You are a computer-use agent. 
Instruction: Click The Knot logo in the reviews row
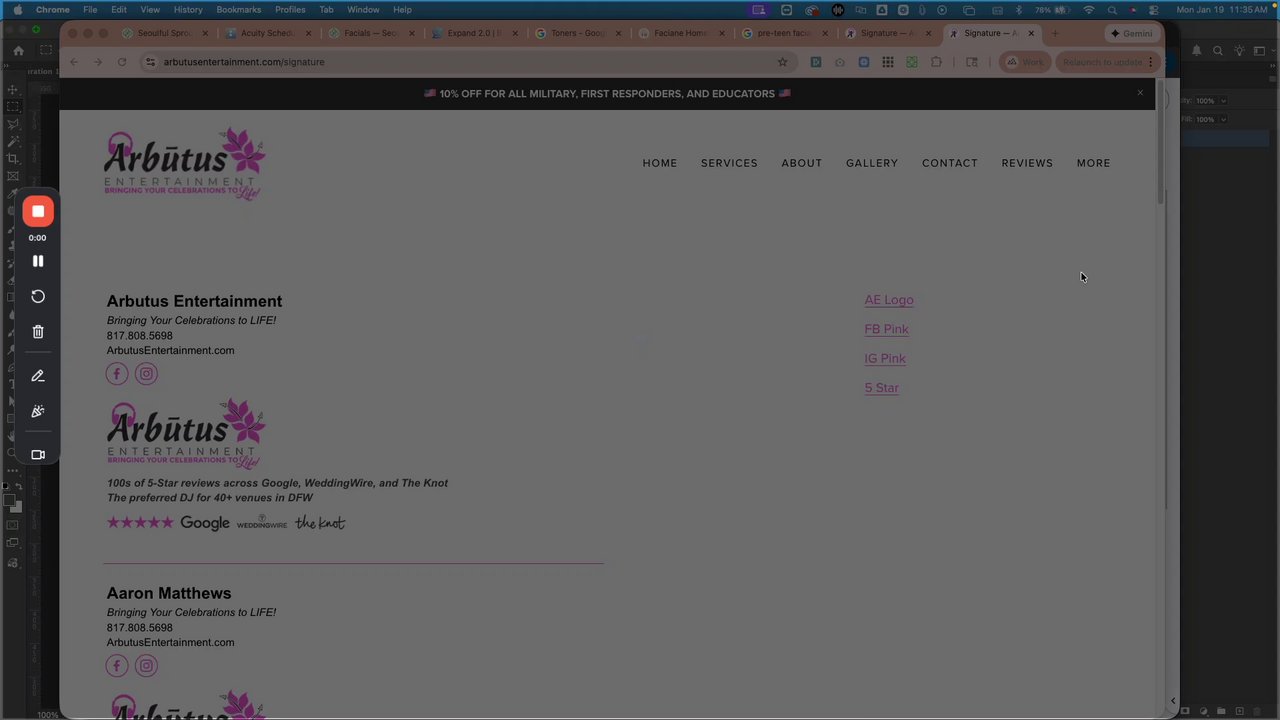click(x=320, y=523)
